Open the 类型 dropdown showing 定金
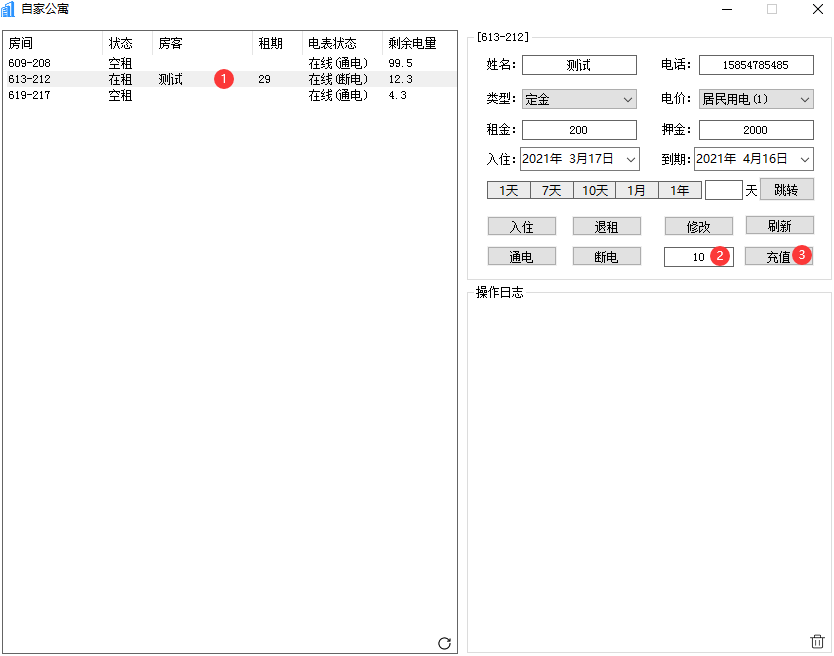This screenshot has width=834, height=656. tap(579, 99)
